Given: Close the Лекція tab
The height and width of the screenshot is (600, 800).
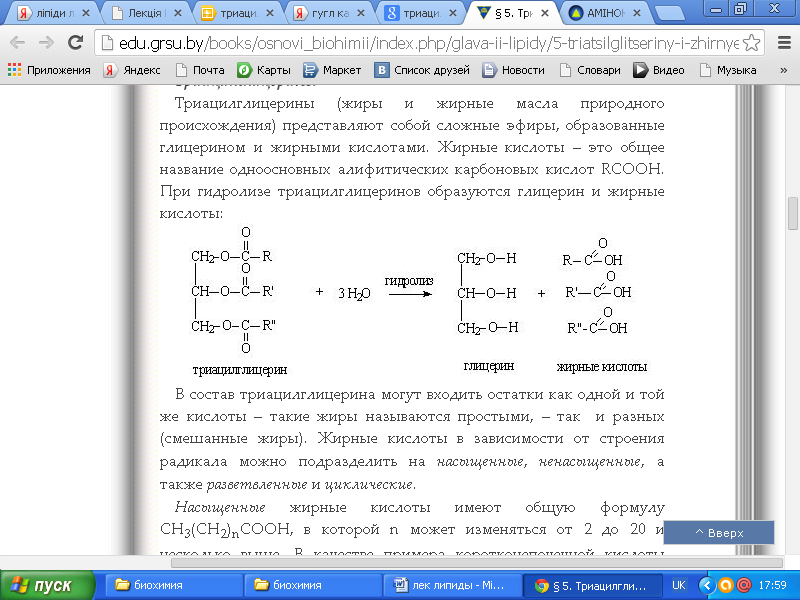Looking at the screenshot, I should pos(178,13).
